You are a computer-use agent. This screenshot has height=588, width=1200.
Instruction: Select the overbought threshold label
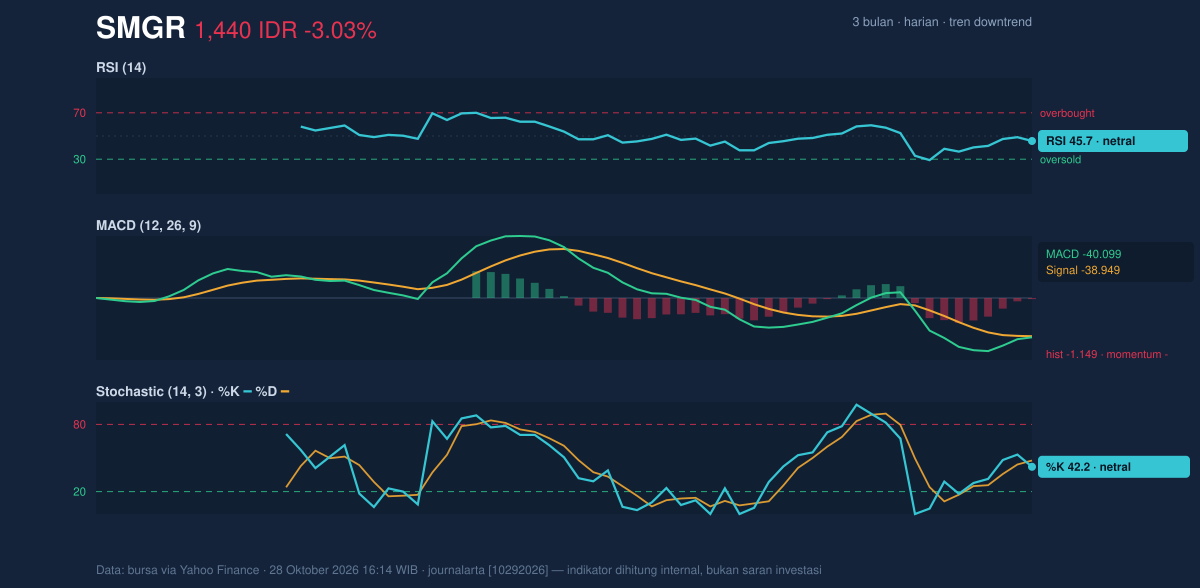pos(1067,113)
